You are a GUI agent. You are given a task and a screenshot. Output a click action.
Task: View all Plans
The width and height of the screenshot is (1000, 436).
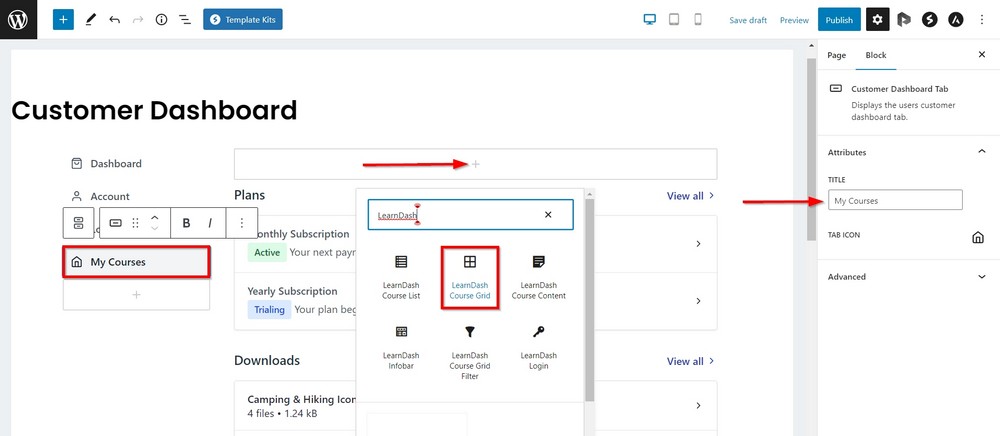(691, 196)
